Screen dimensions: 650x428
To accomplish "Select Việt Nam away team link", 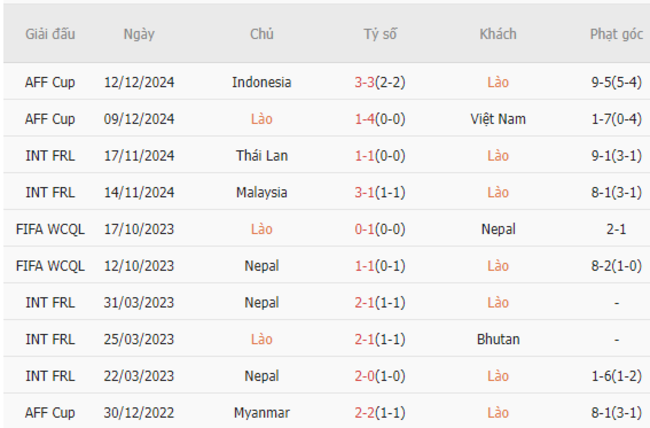I will (x=498, y=119).
